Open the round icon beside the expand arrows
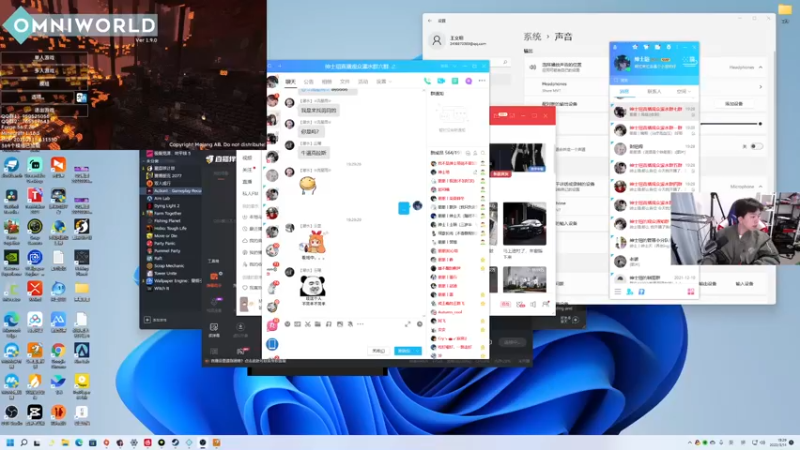 coord(420,324)
